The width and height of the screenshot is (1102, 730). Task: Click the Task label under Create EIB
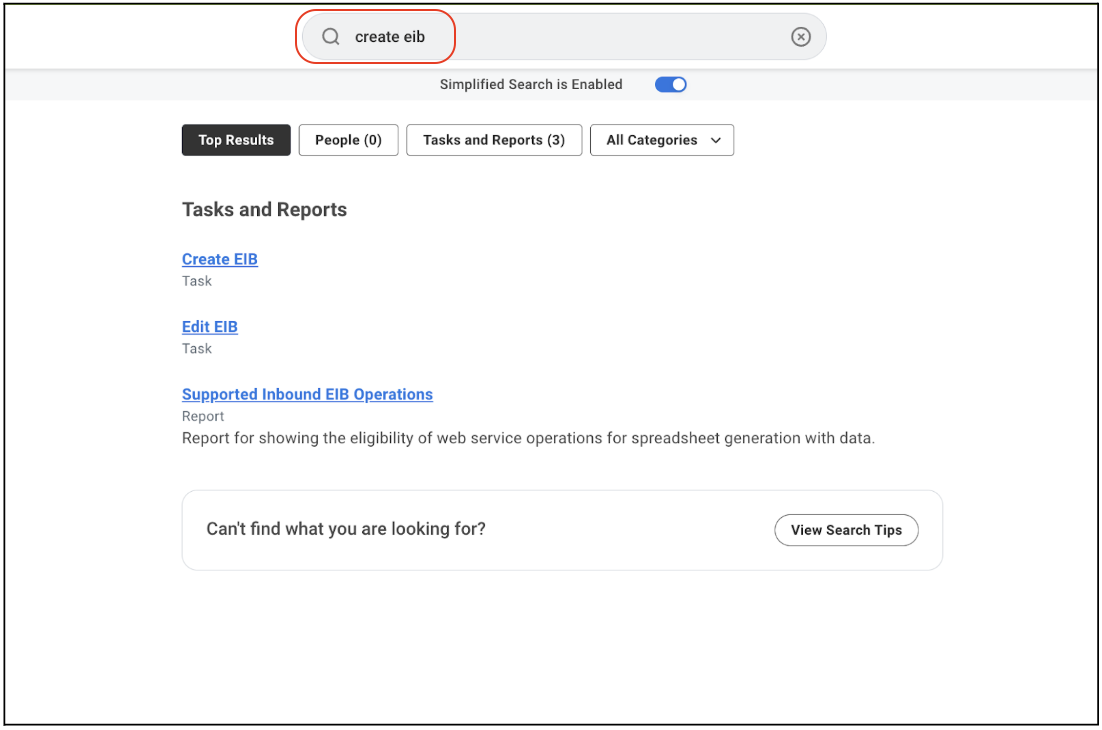pos(197,281)
